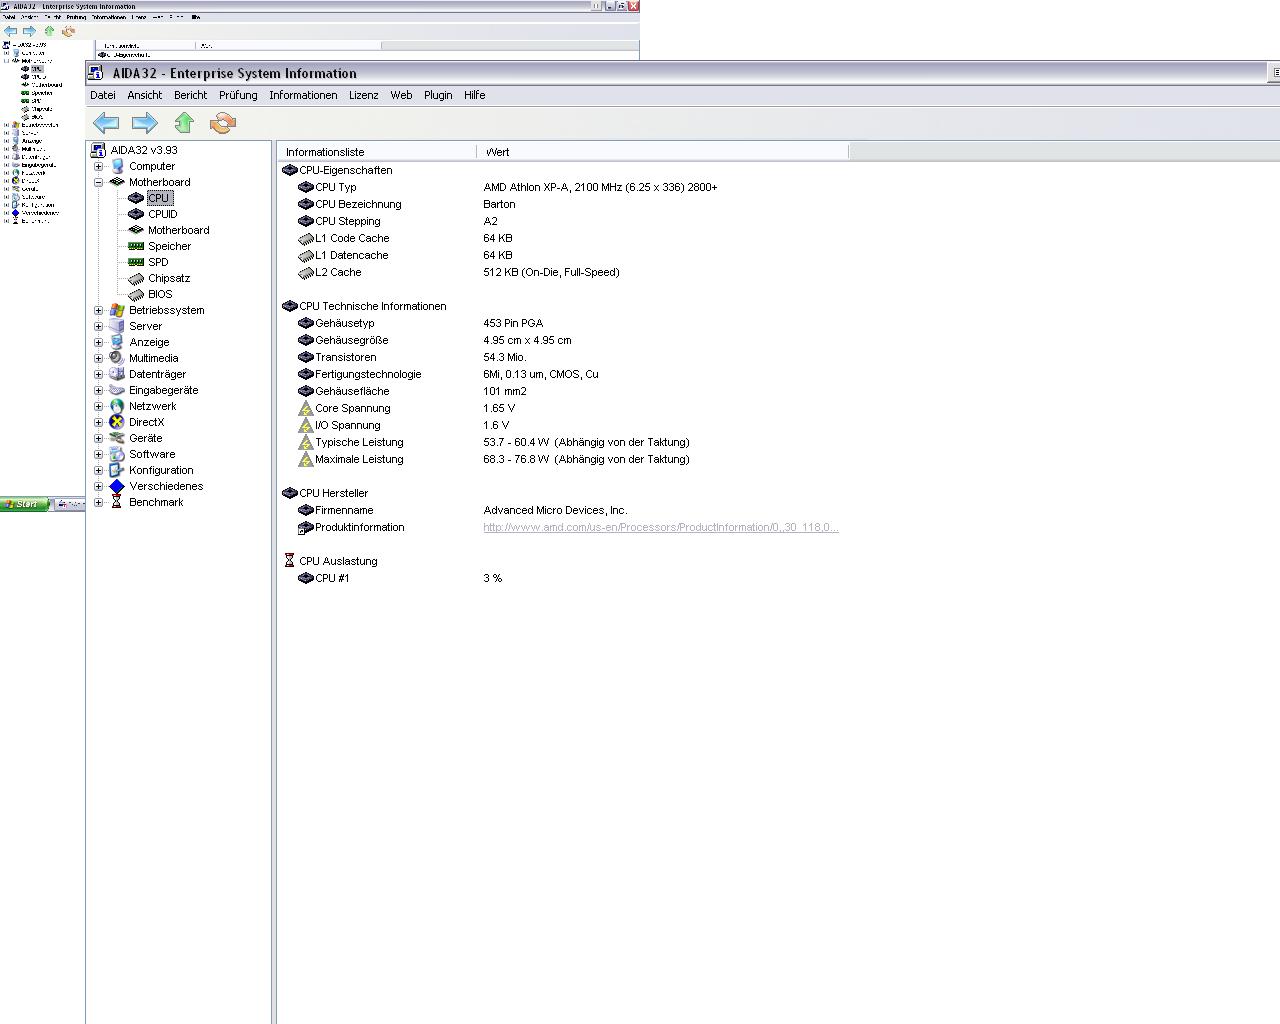Image resolution: width=1280 pixels, height=1024 pixels.
Task: Open the AMD product information link
Action: click(x=661, y=527)
